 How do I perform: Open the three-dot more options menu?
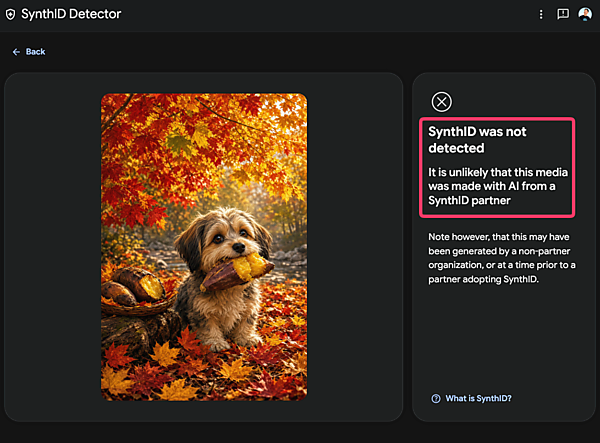tap(541, 15)
